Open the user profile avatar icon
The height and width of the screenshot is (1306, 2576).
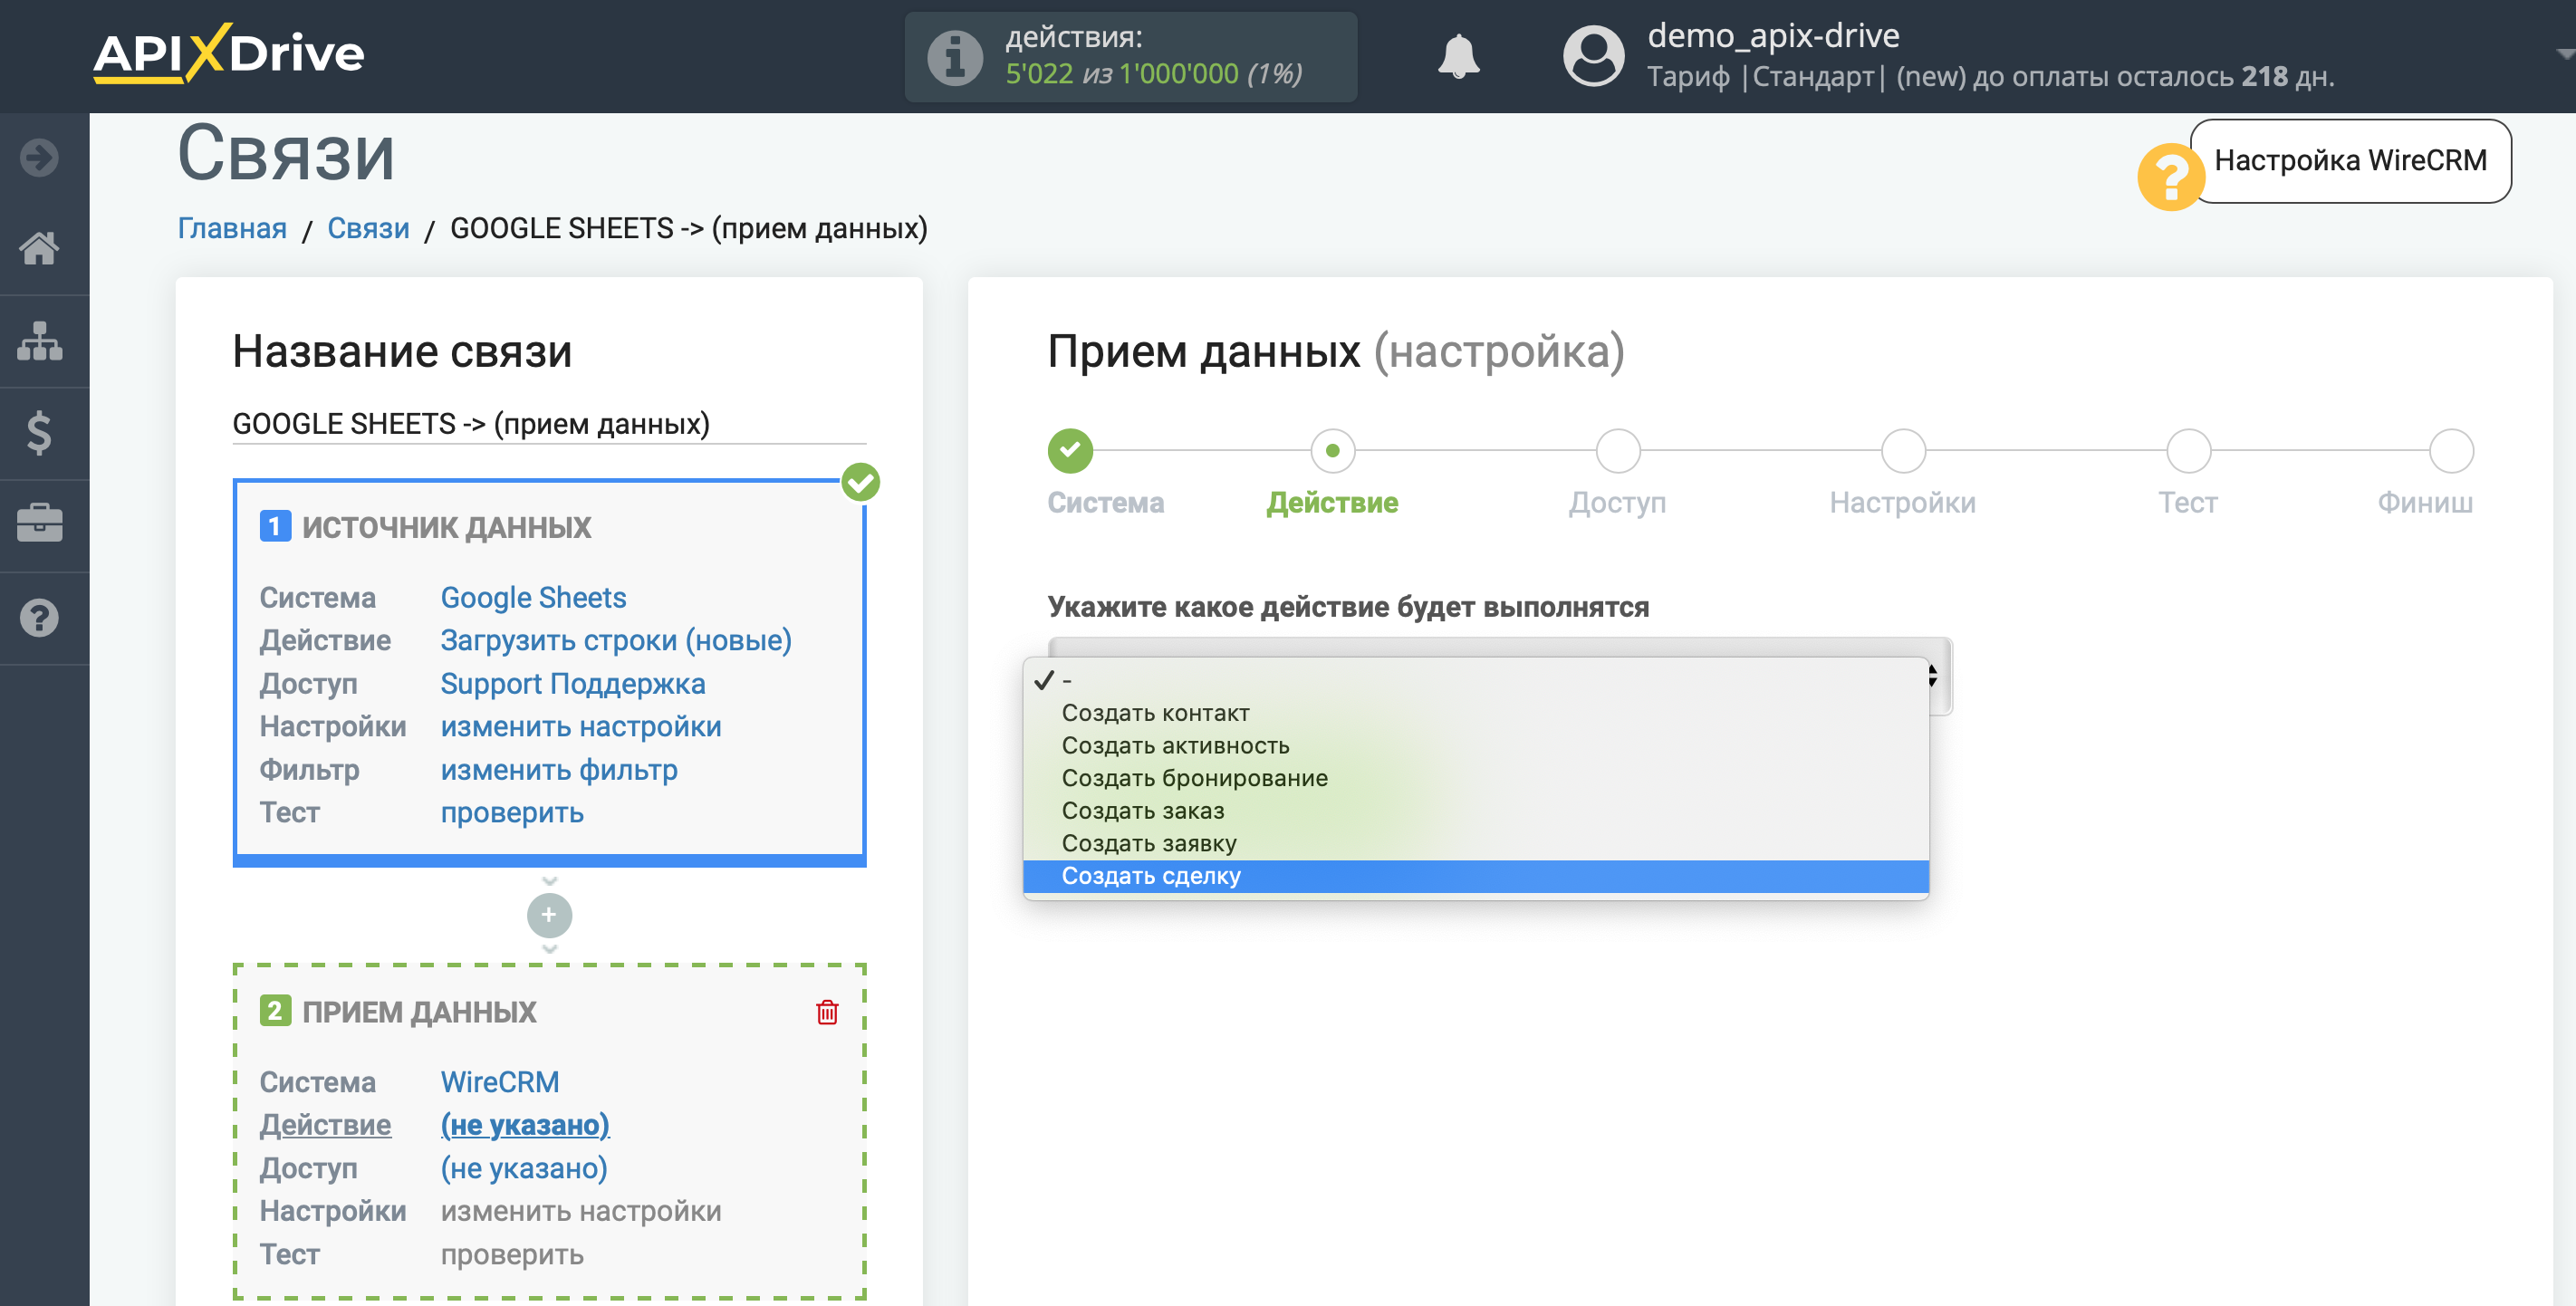point(1593,56)
